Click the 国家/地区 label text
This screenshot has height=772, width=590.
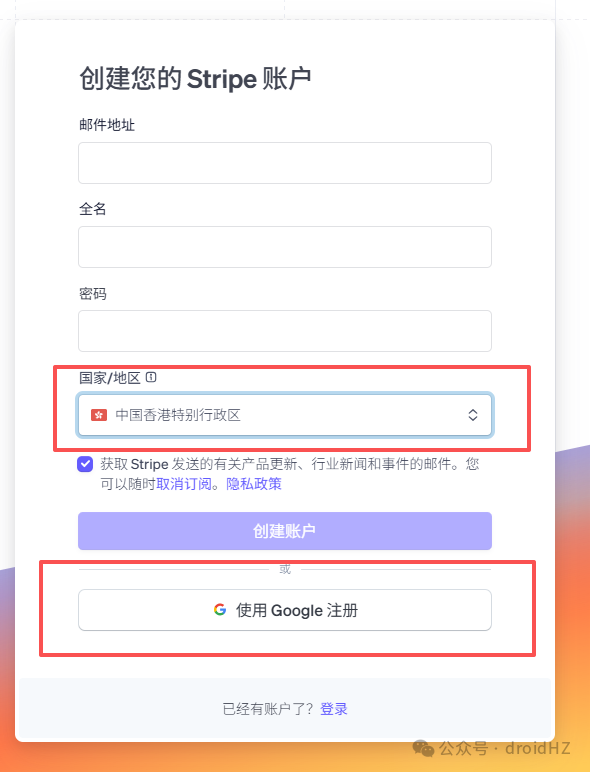coord(110,378)
